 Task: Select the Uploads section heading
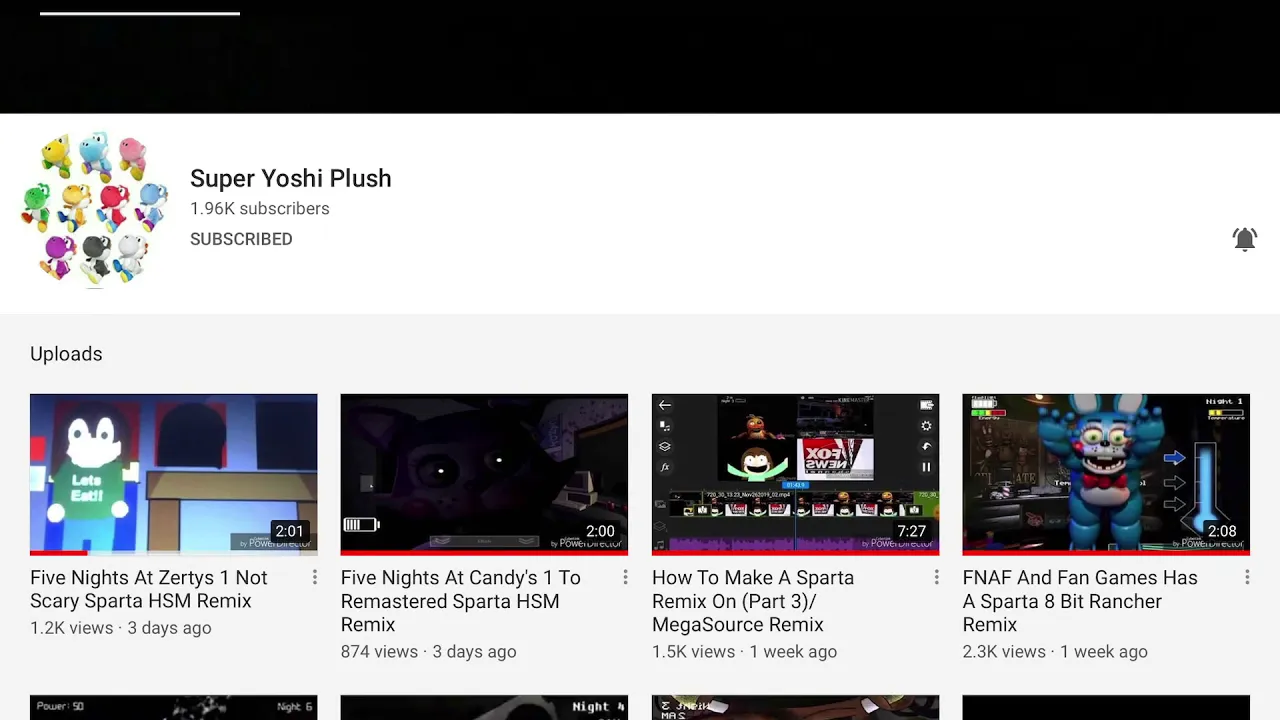[x=66, y=354]
